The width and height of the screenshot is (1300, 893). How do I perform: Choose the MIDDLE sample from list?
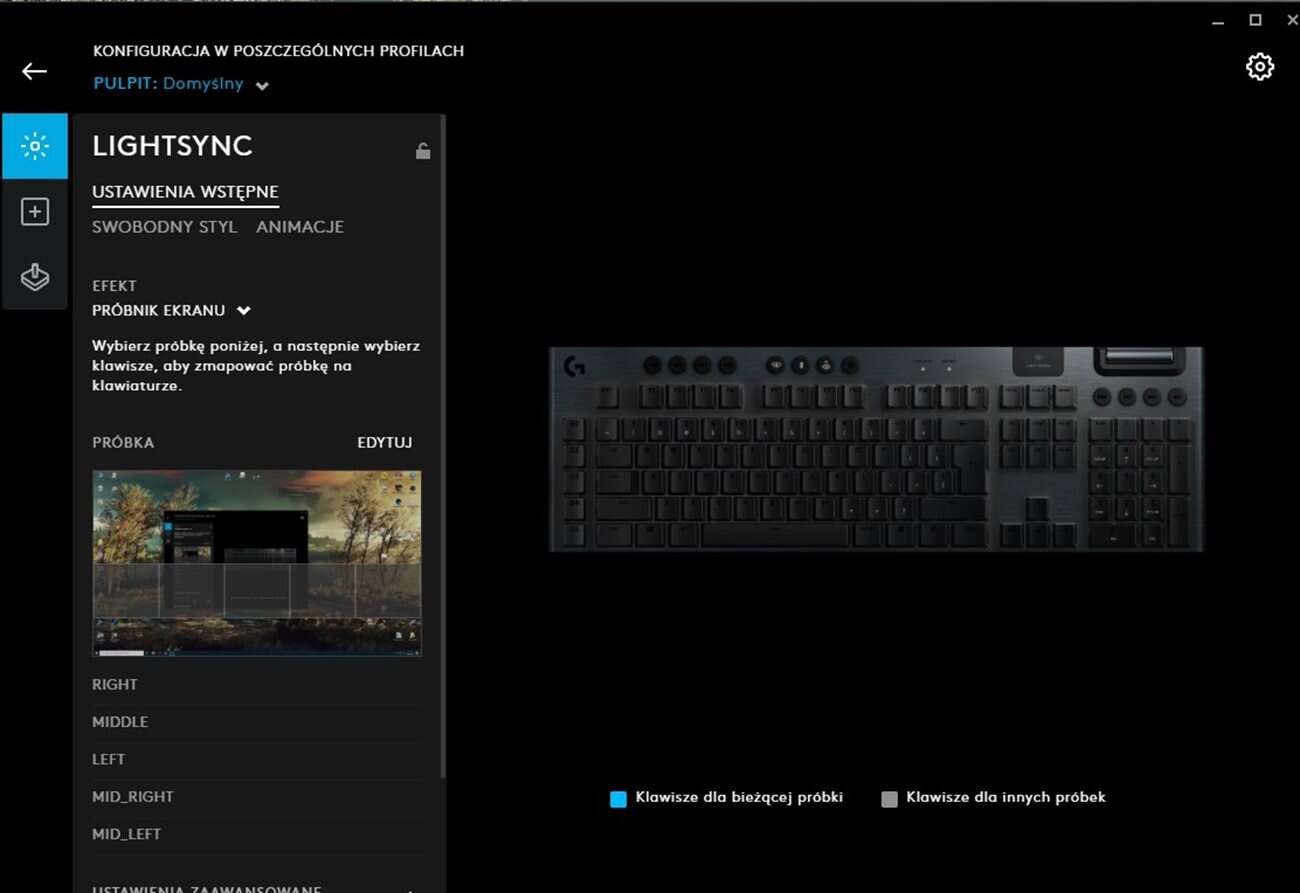pyautogui.click(x=120, y=722)
